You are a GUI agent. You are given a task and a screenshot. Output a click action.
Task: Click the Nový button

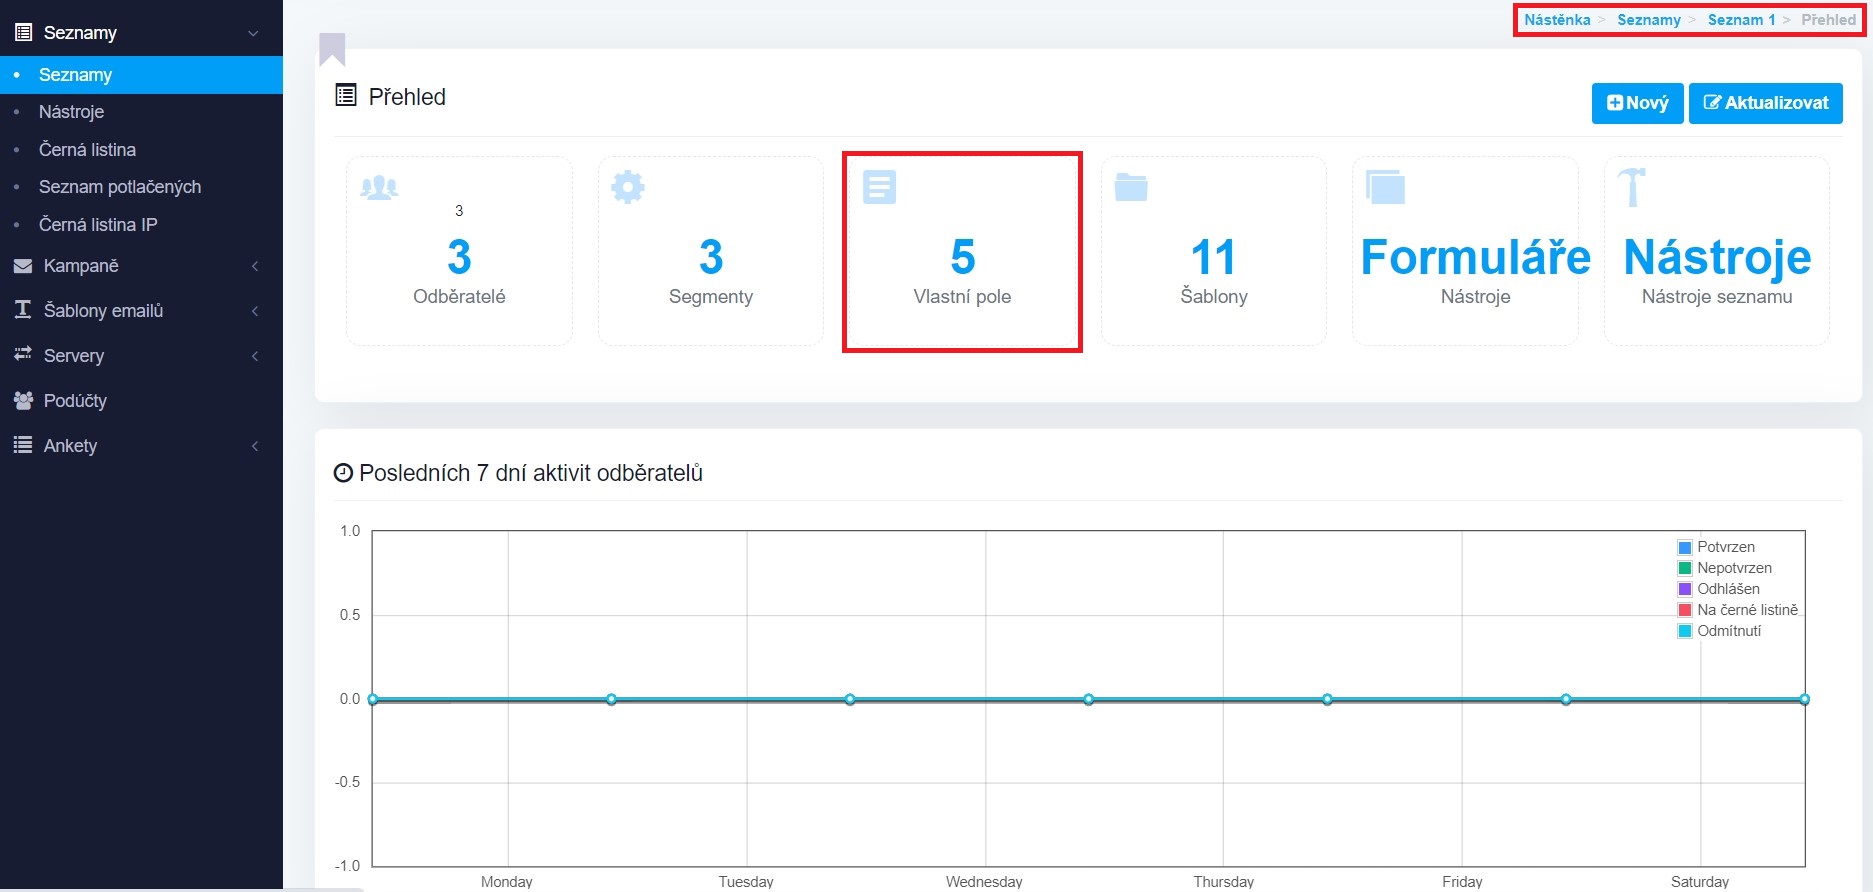(x=1637, y=103)
